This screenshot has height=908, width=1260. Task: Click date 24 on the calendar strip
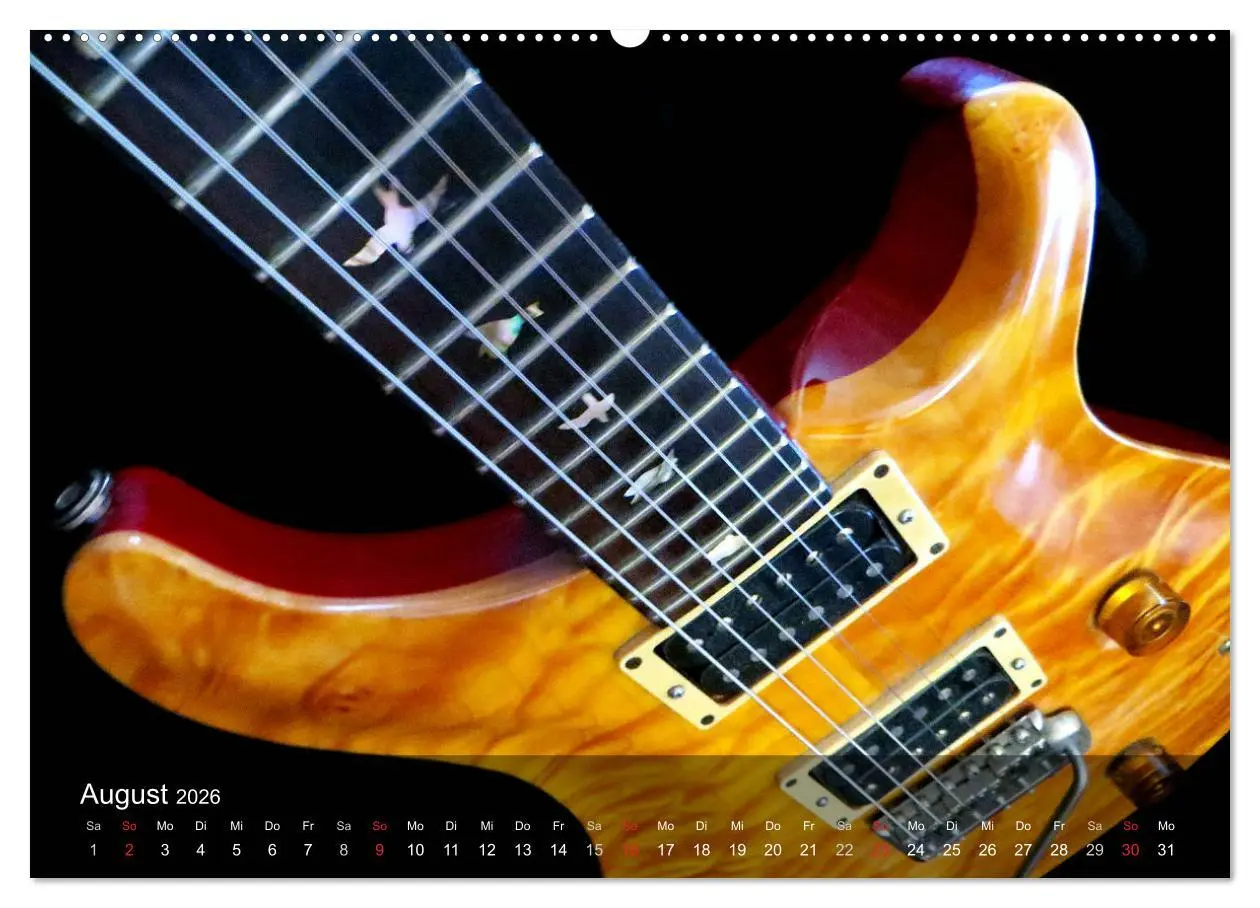[x=916, y=850]
